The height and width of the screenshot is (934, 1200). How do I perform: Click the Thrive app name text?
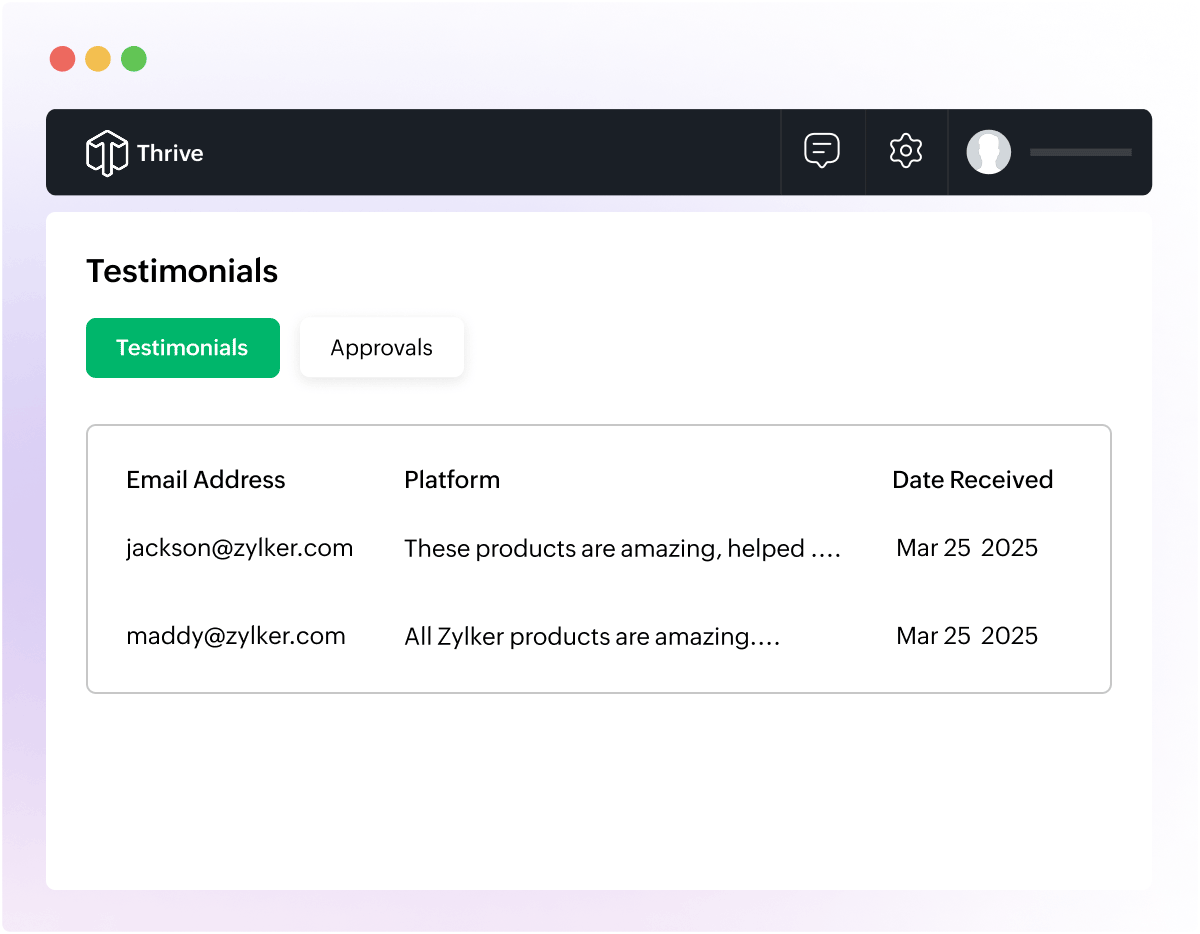pos(170,152)
